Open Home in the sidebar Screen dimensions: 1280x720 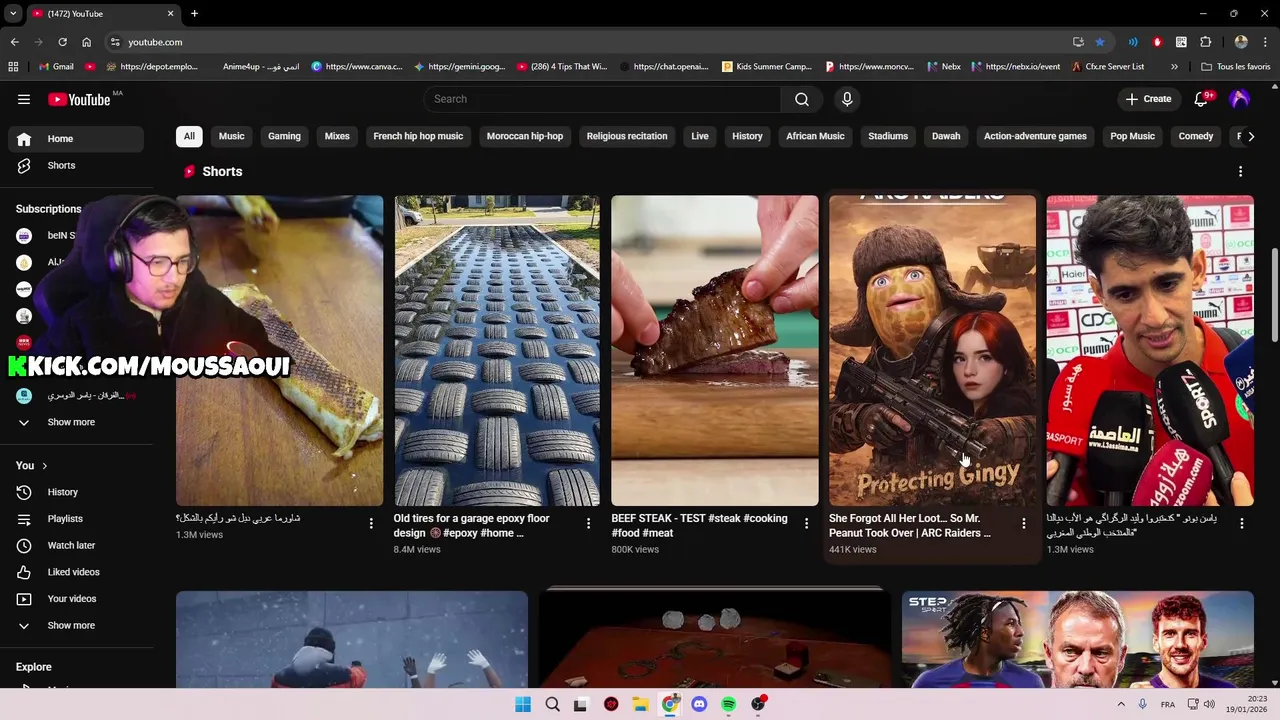76,139
